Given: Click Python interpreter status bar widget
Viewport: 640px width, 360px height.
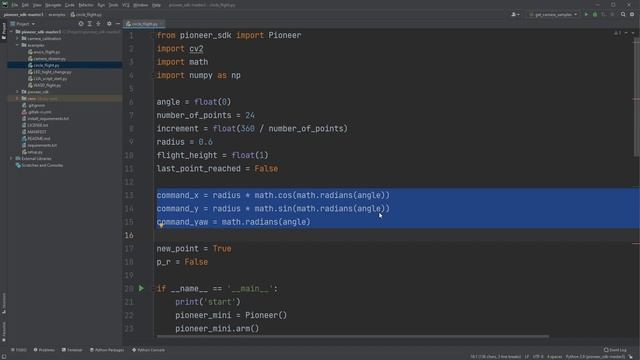Looking at the screenshot, I should coord(595,357).
